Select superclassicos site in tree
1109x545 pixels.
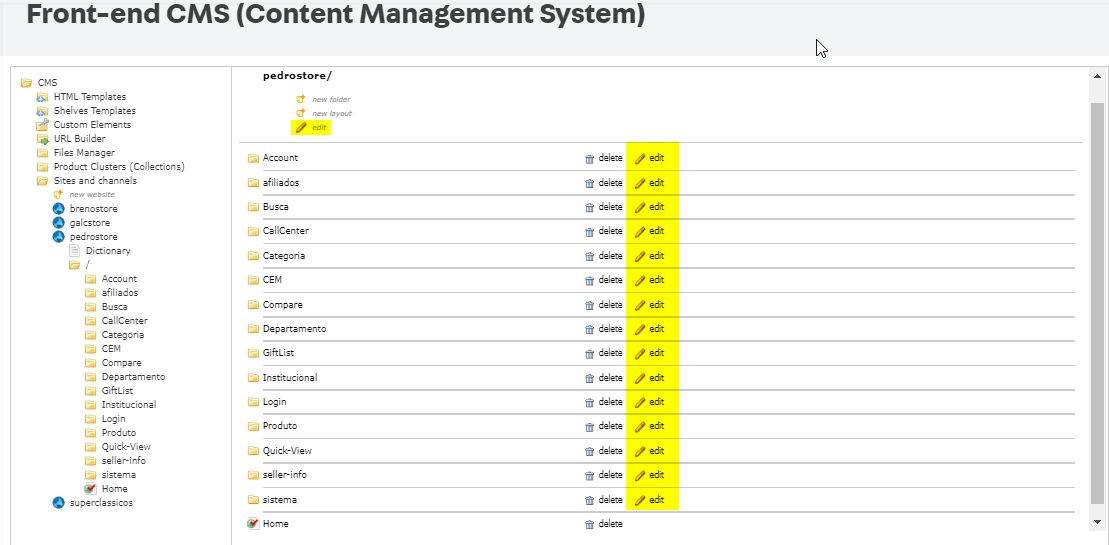[x=101, y=503]
